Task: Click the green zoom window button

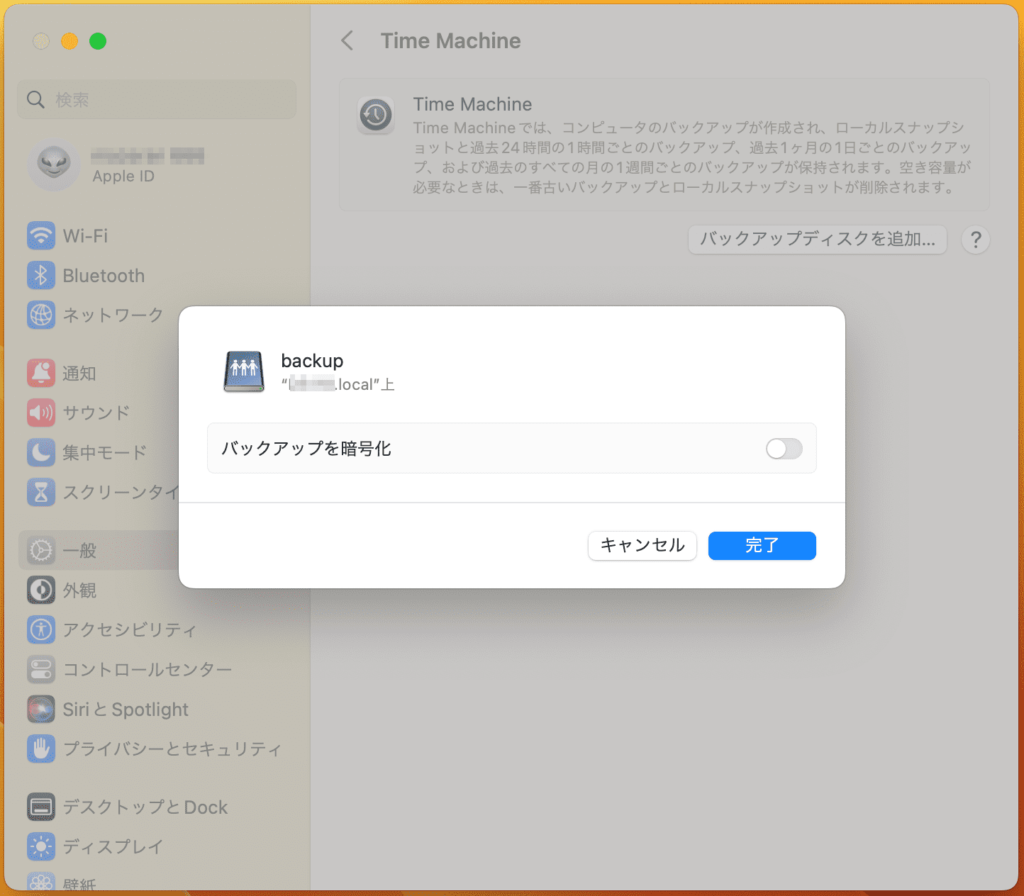Action: click(98, 41)
